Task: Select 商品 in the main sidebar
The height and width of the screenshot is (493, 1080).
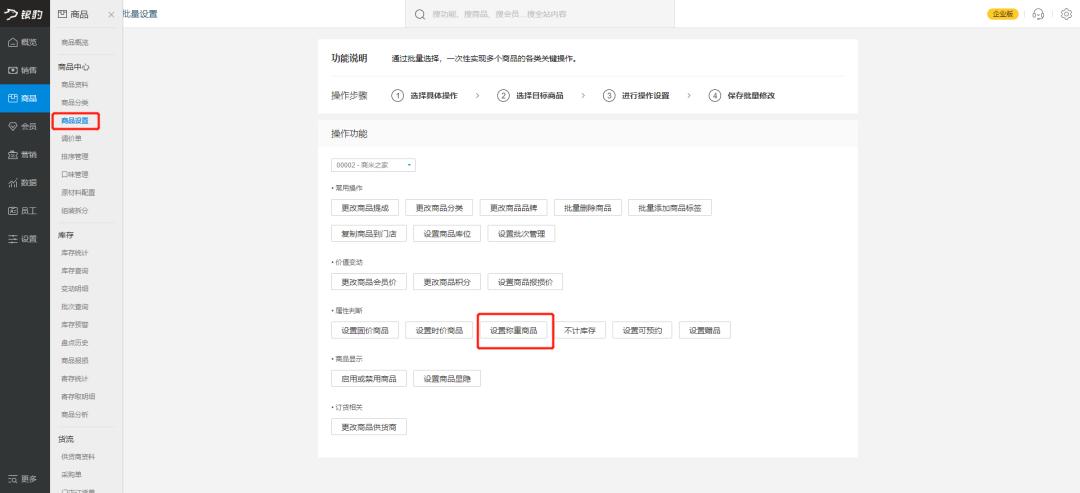Action: click(x=25, y=98)
